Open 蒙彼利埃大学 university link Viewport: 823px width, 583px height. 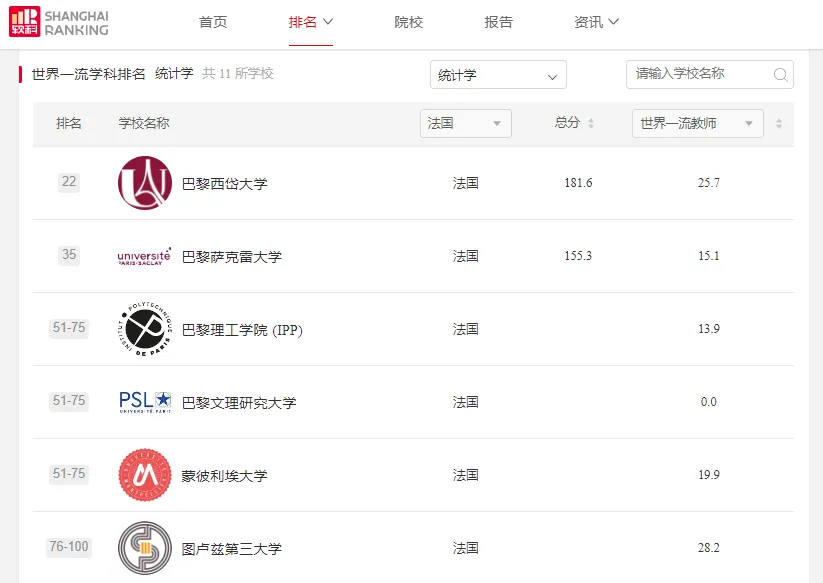225,476
